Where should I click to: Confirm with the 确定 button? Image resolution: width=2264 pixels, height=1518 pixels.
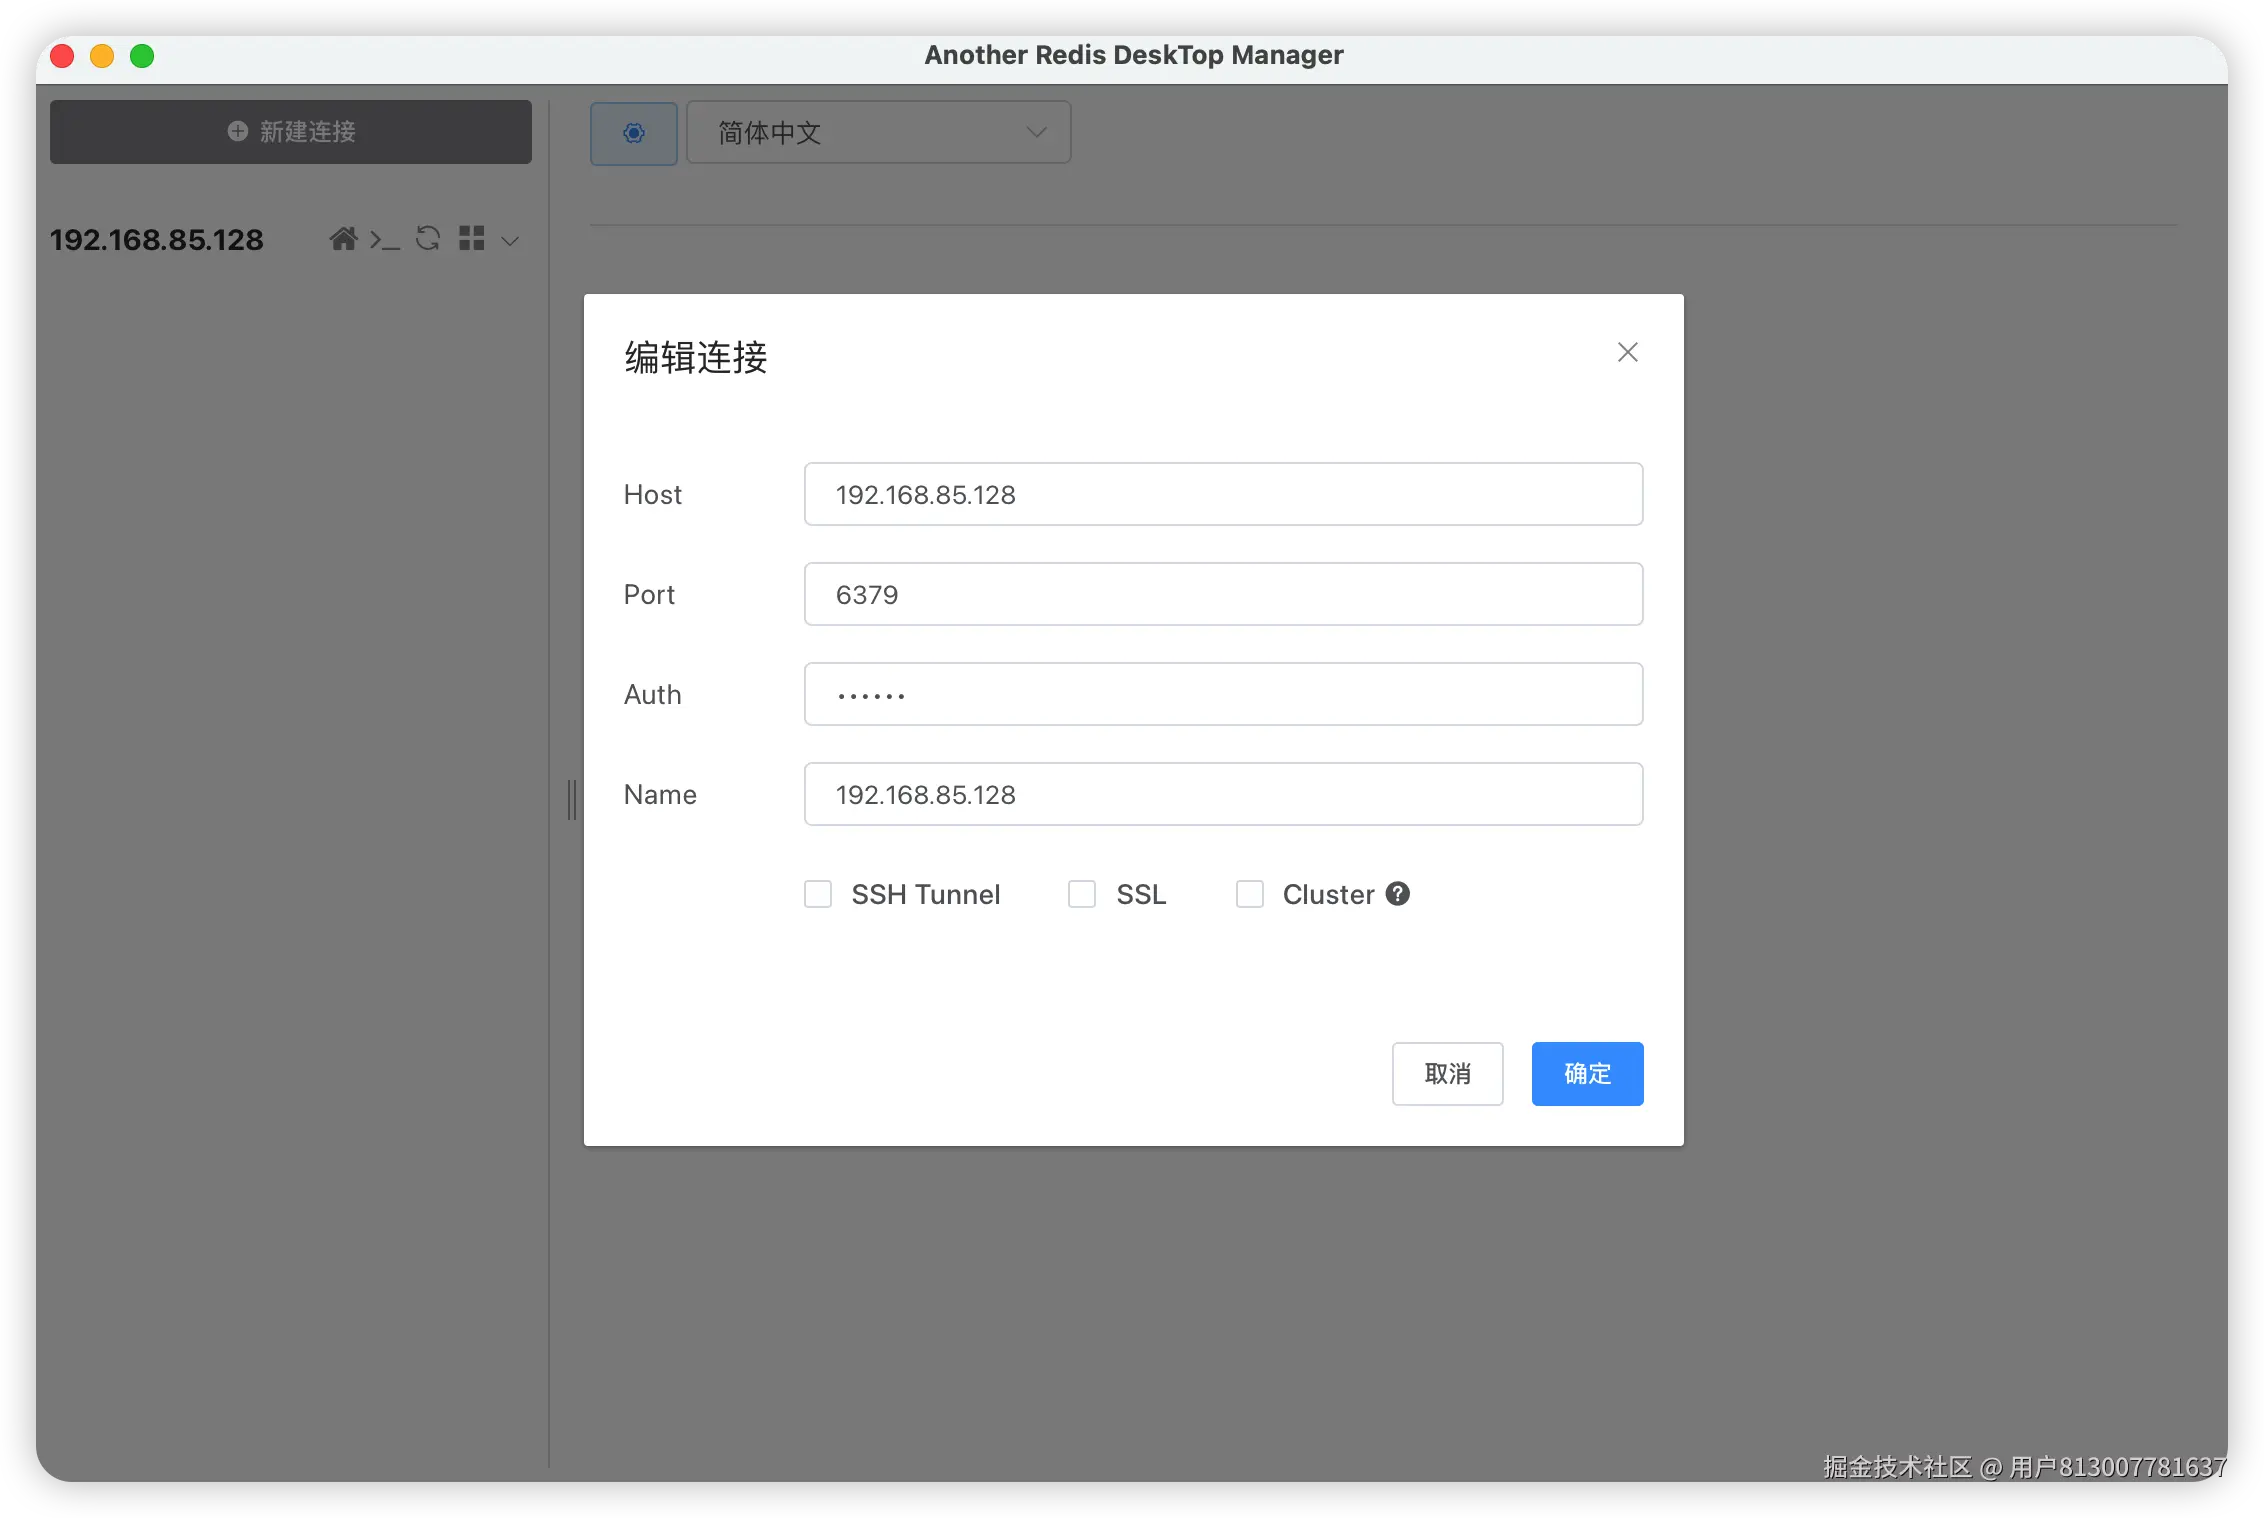click(1588, 1074)
